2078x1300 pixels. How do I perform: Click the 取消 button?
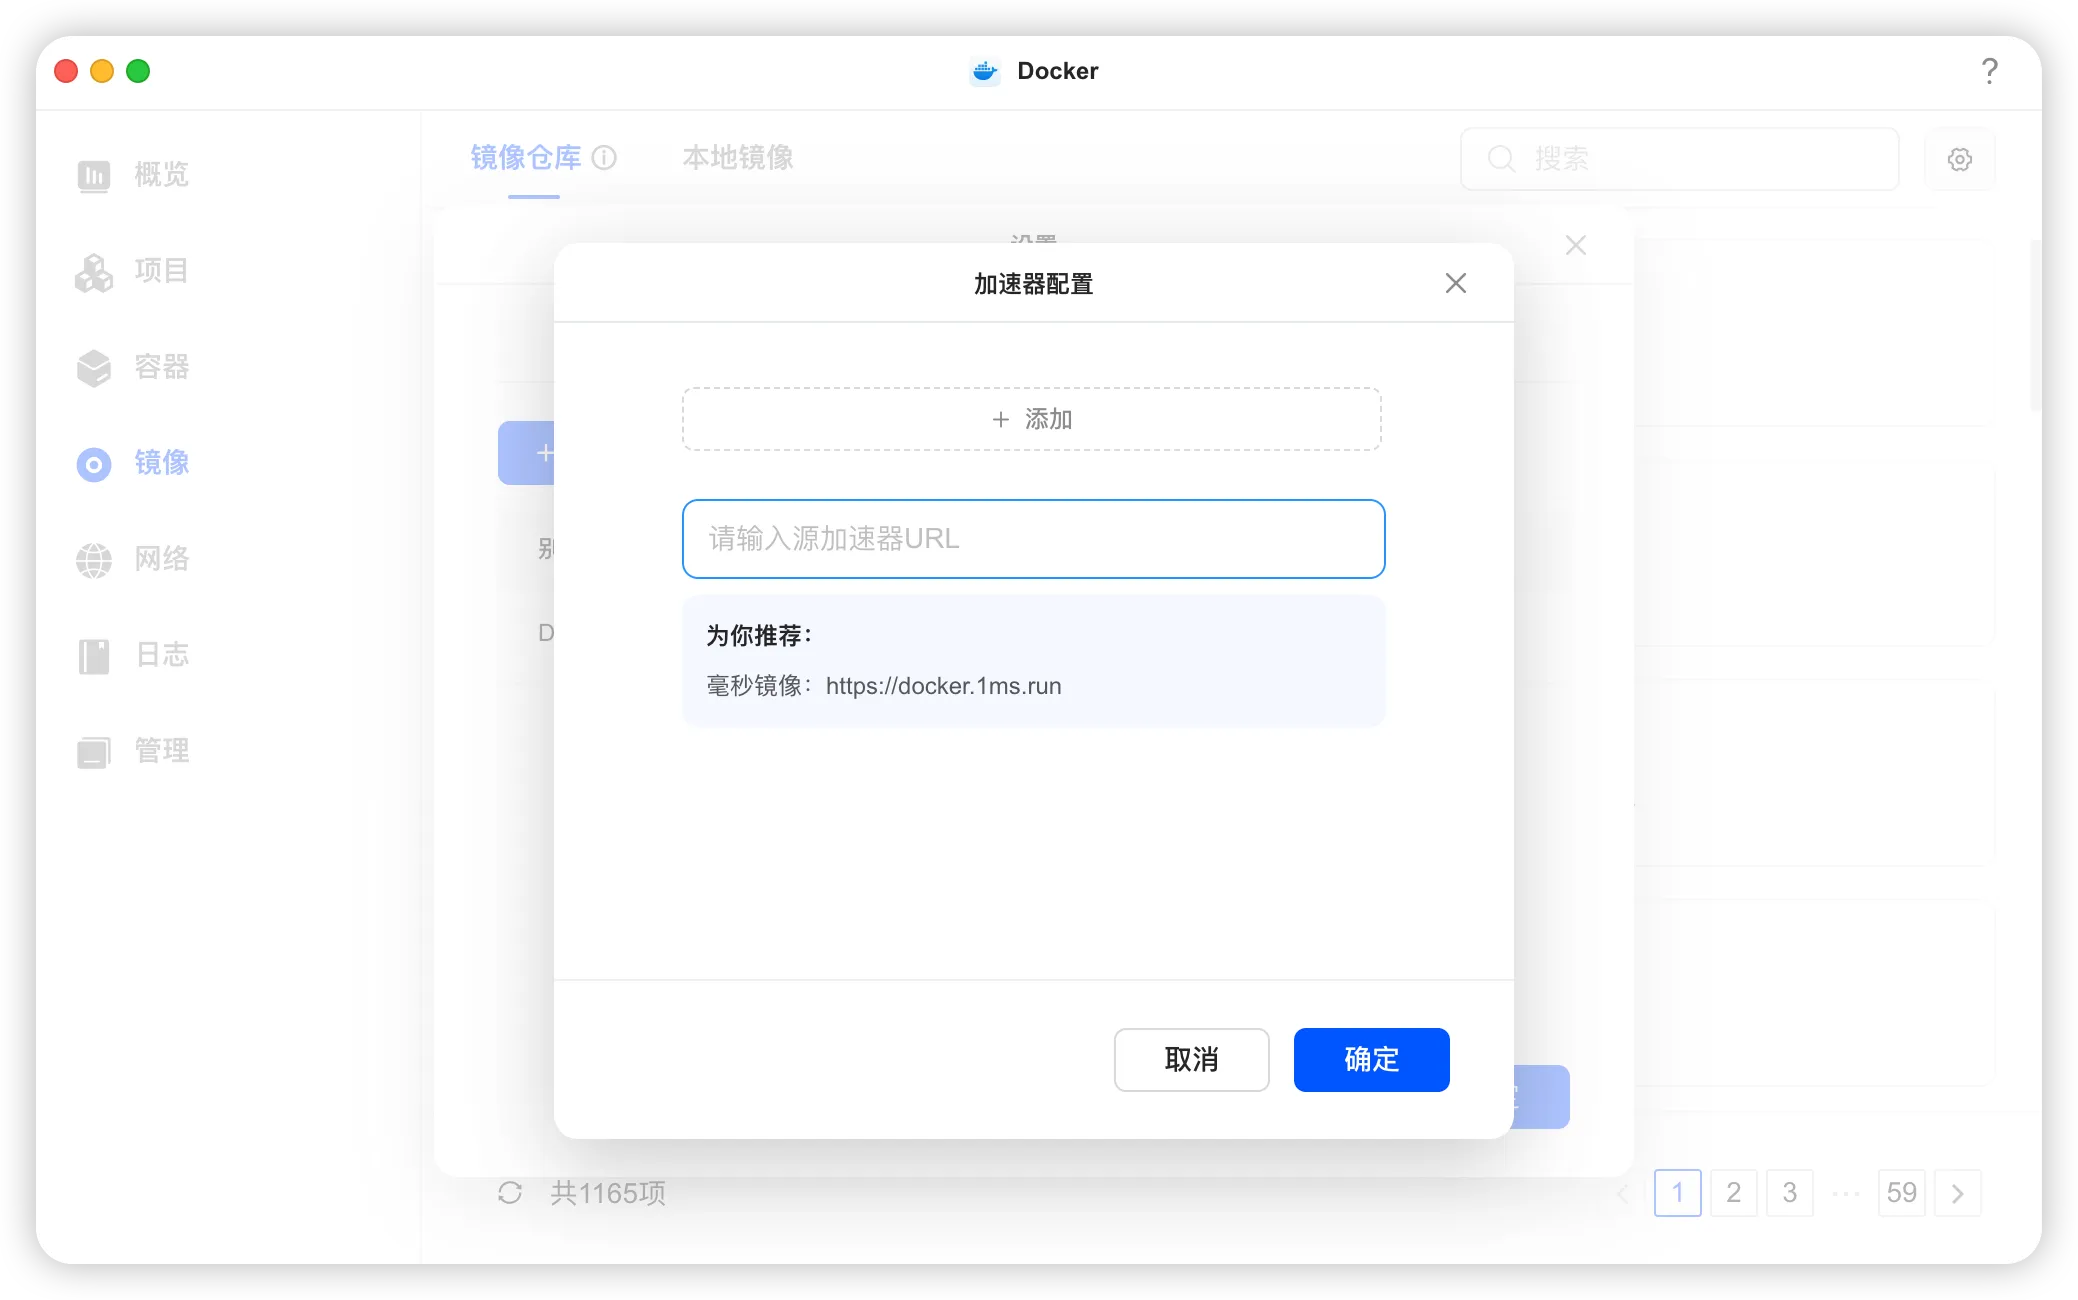coord(1192,1059)
